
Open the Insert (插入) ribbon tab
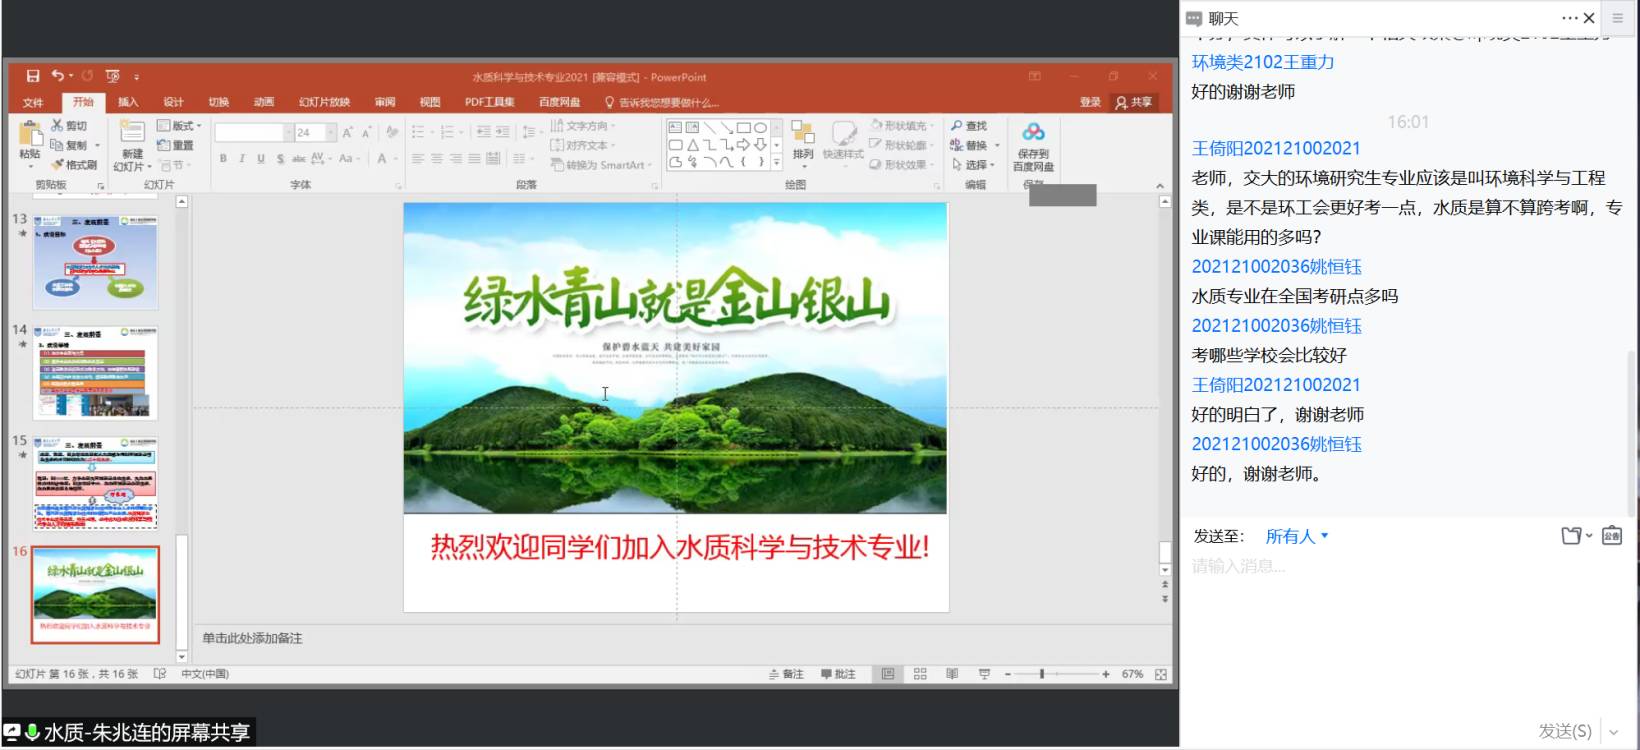pos(128,102)
